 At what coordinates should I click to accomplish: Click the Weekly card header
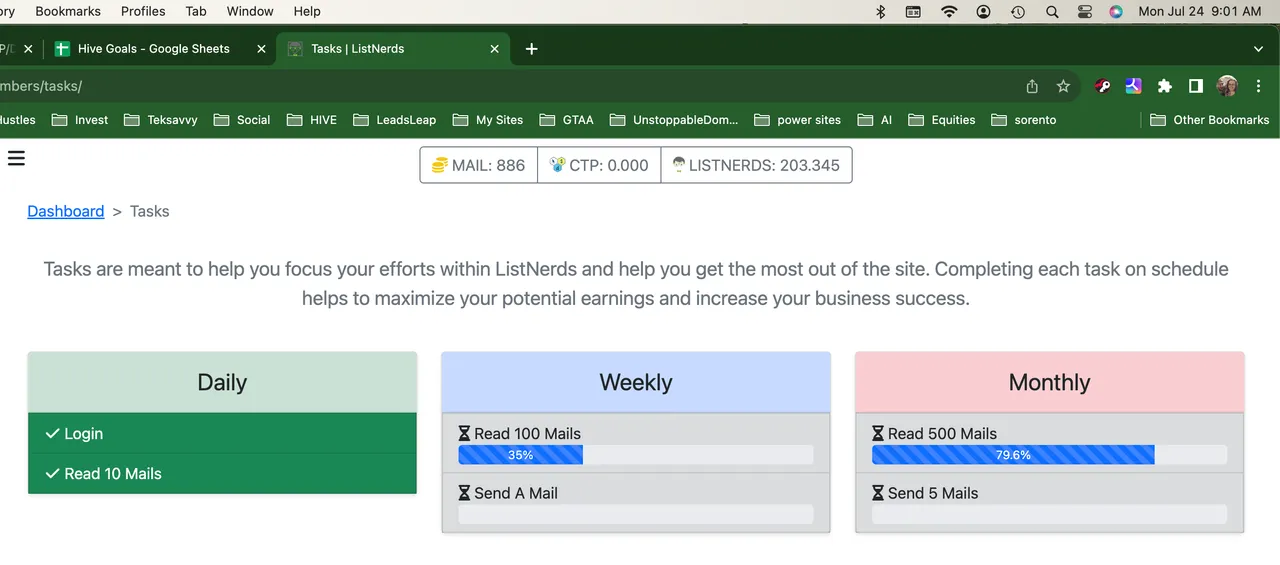coord(636,382)
